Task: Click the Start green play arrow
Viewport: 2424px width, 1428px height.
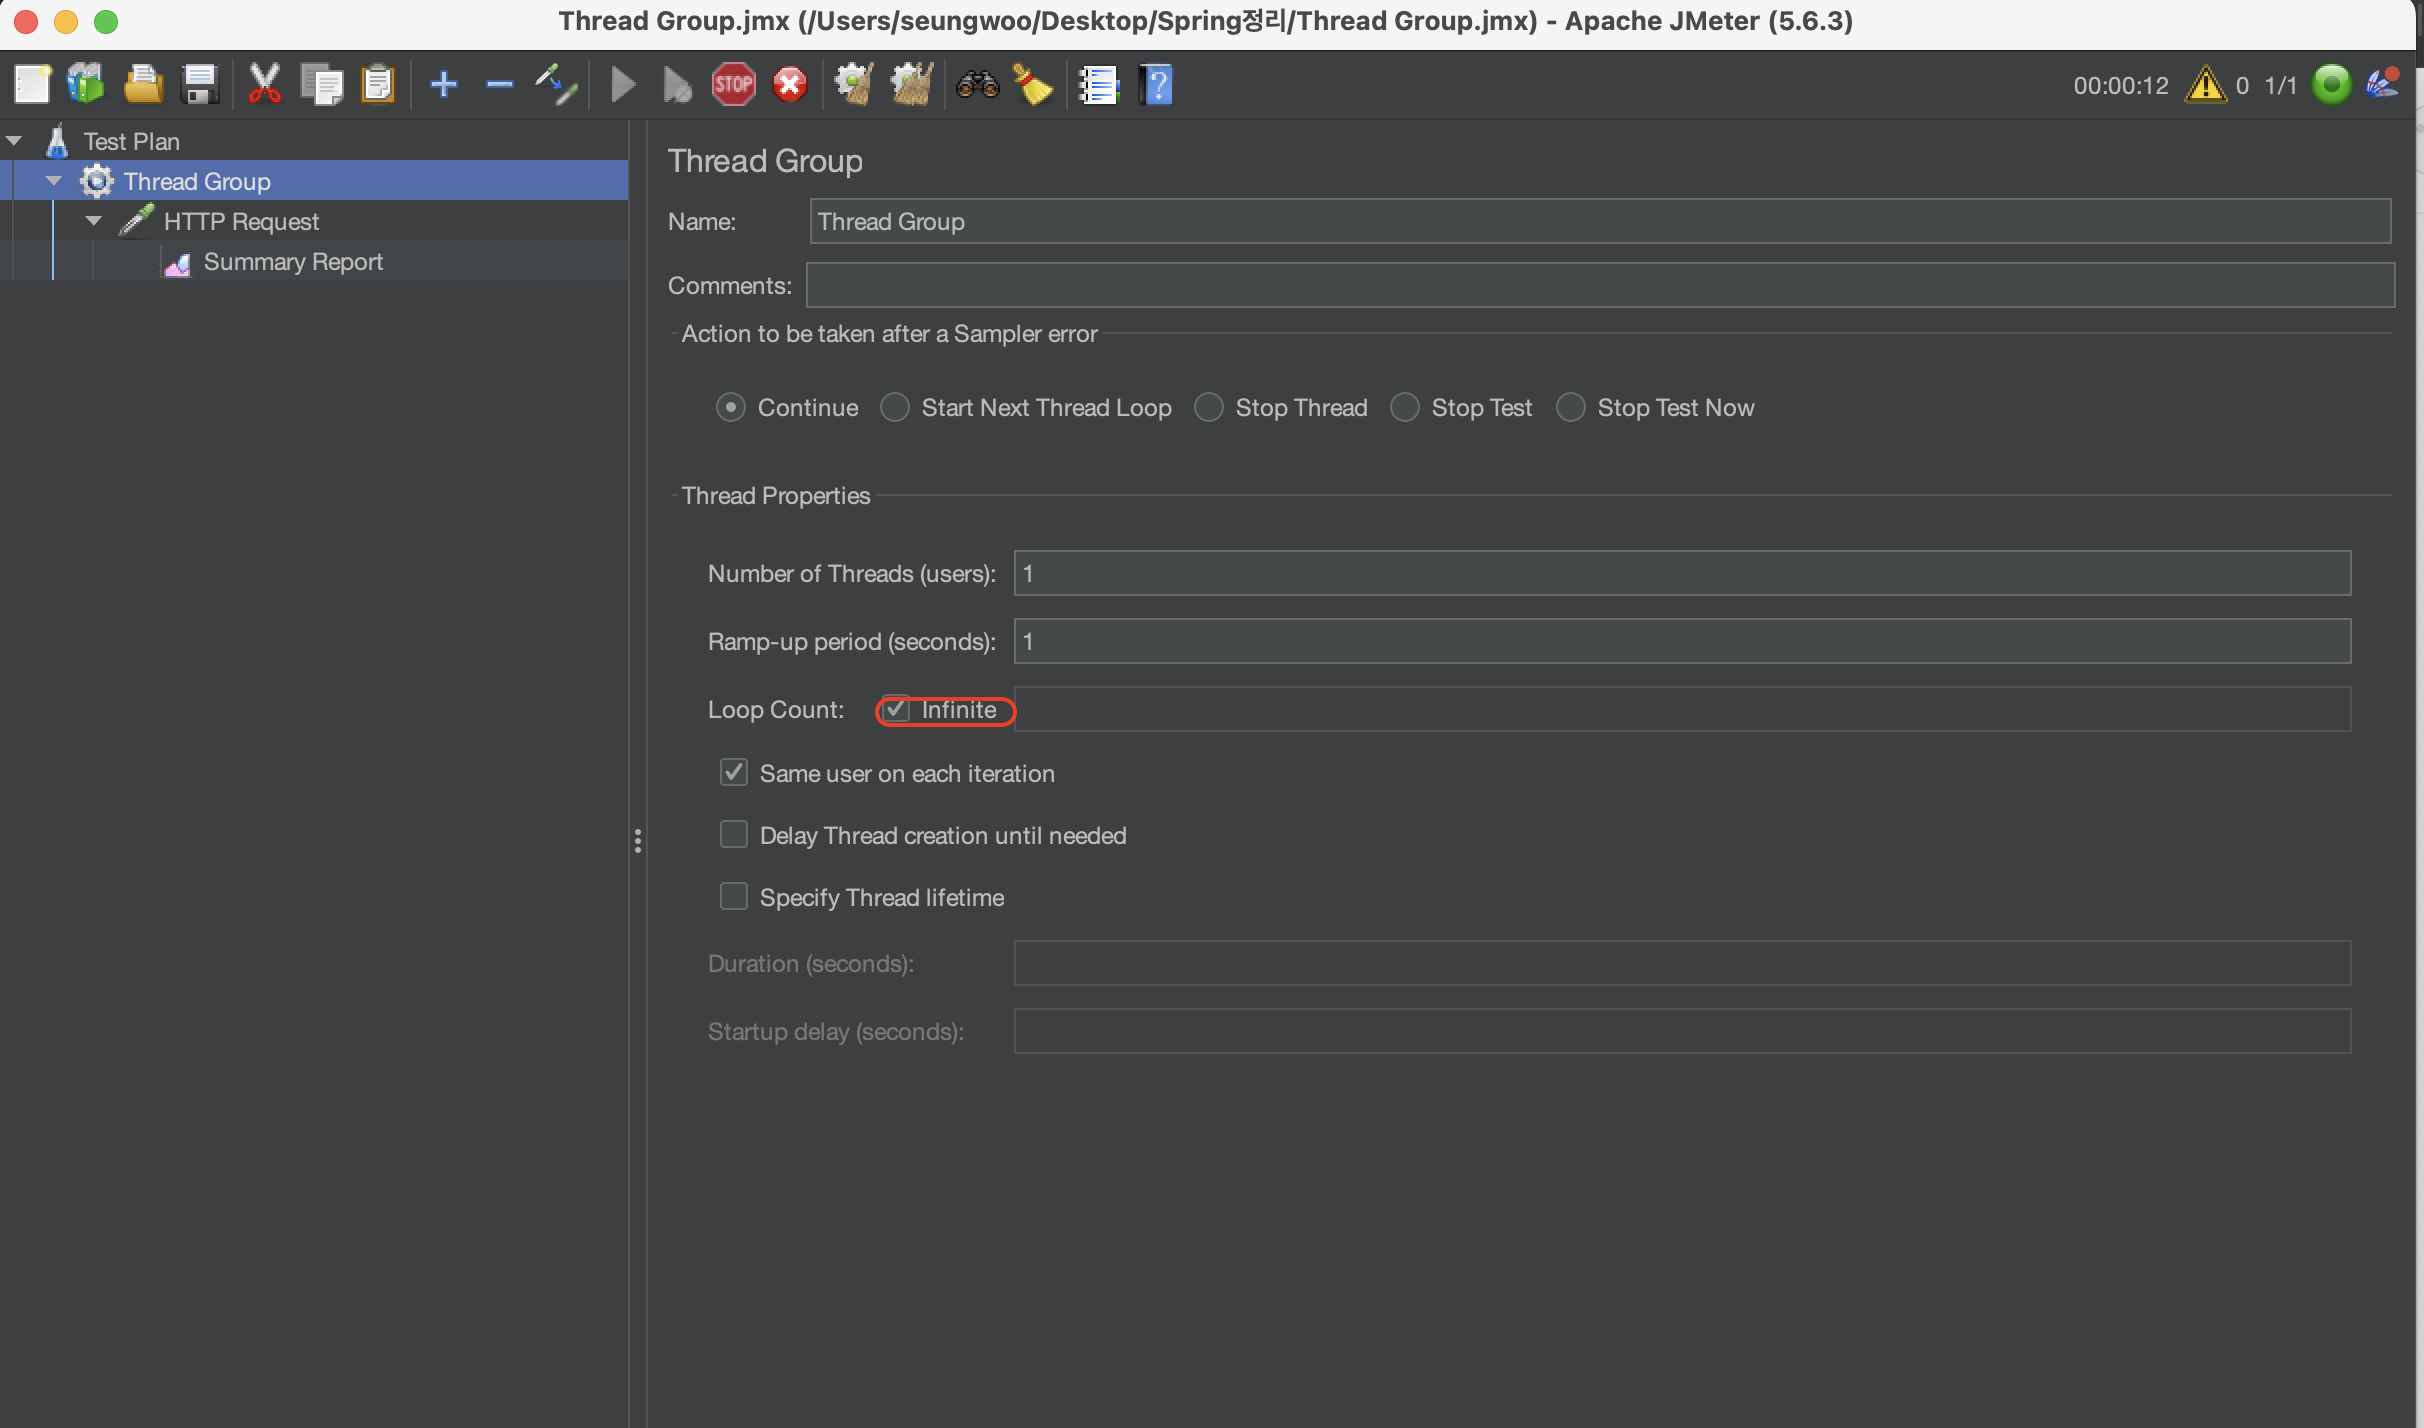Action: pos(623,85)
